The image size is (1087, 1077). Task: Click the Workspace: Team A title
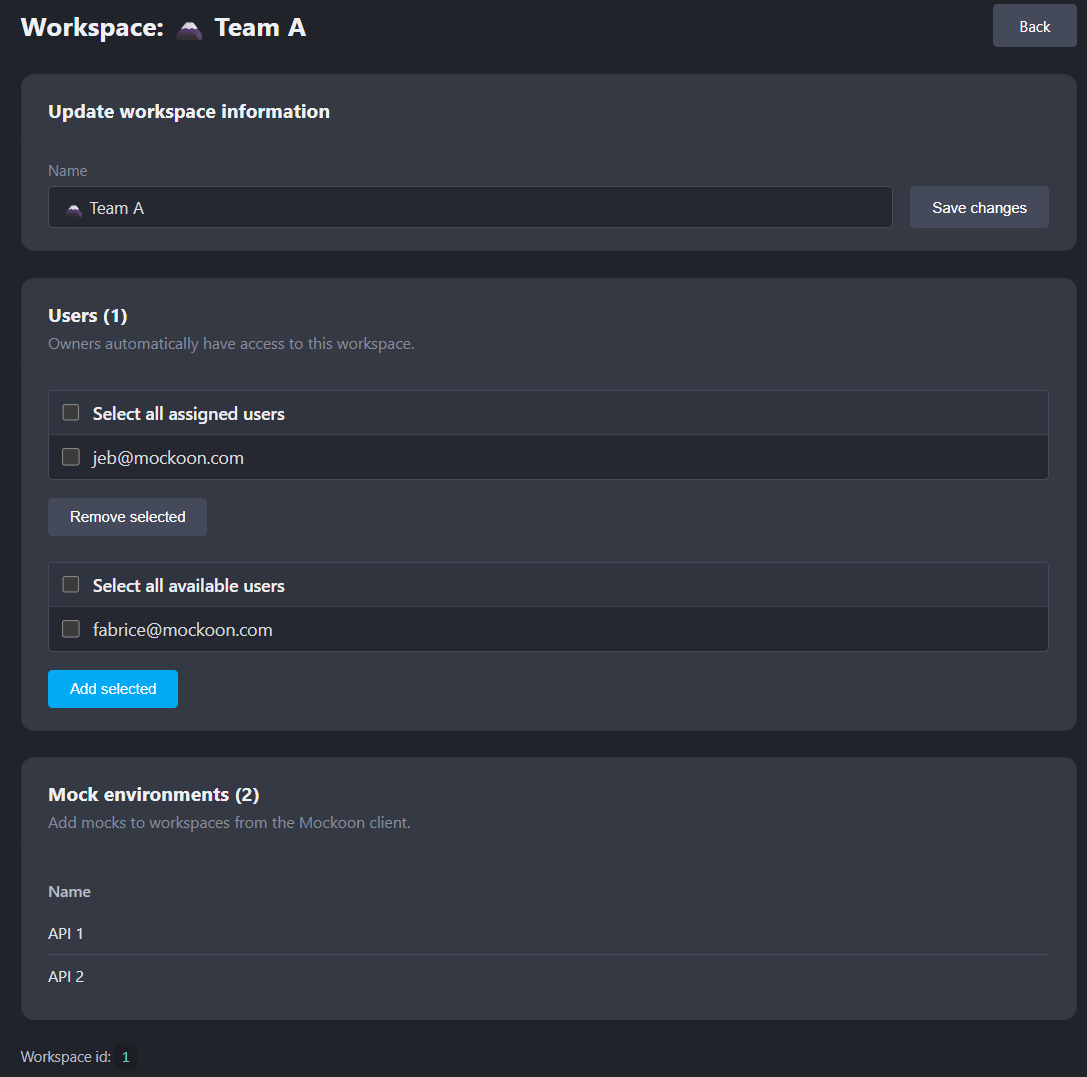(x=164, y=28)
